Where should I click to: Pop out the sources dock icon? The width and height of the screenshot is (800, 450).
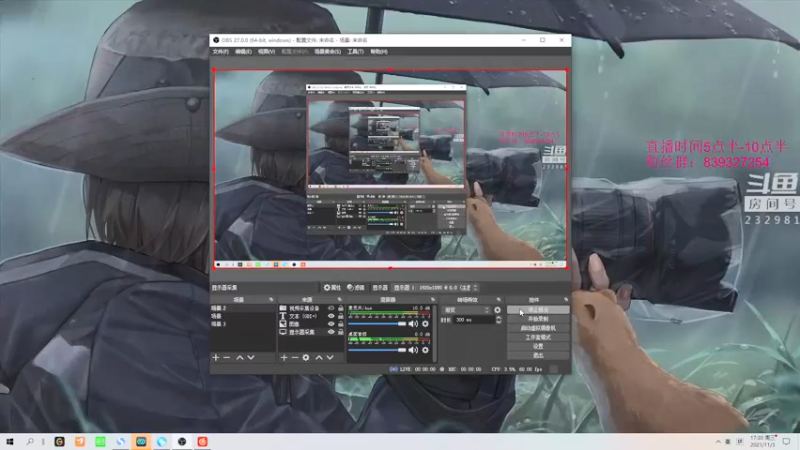coord(339,299)
